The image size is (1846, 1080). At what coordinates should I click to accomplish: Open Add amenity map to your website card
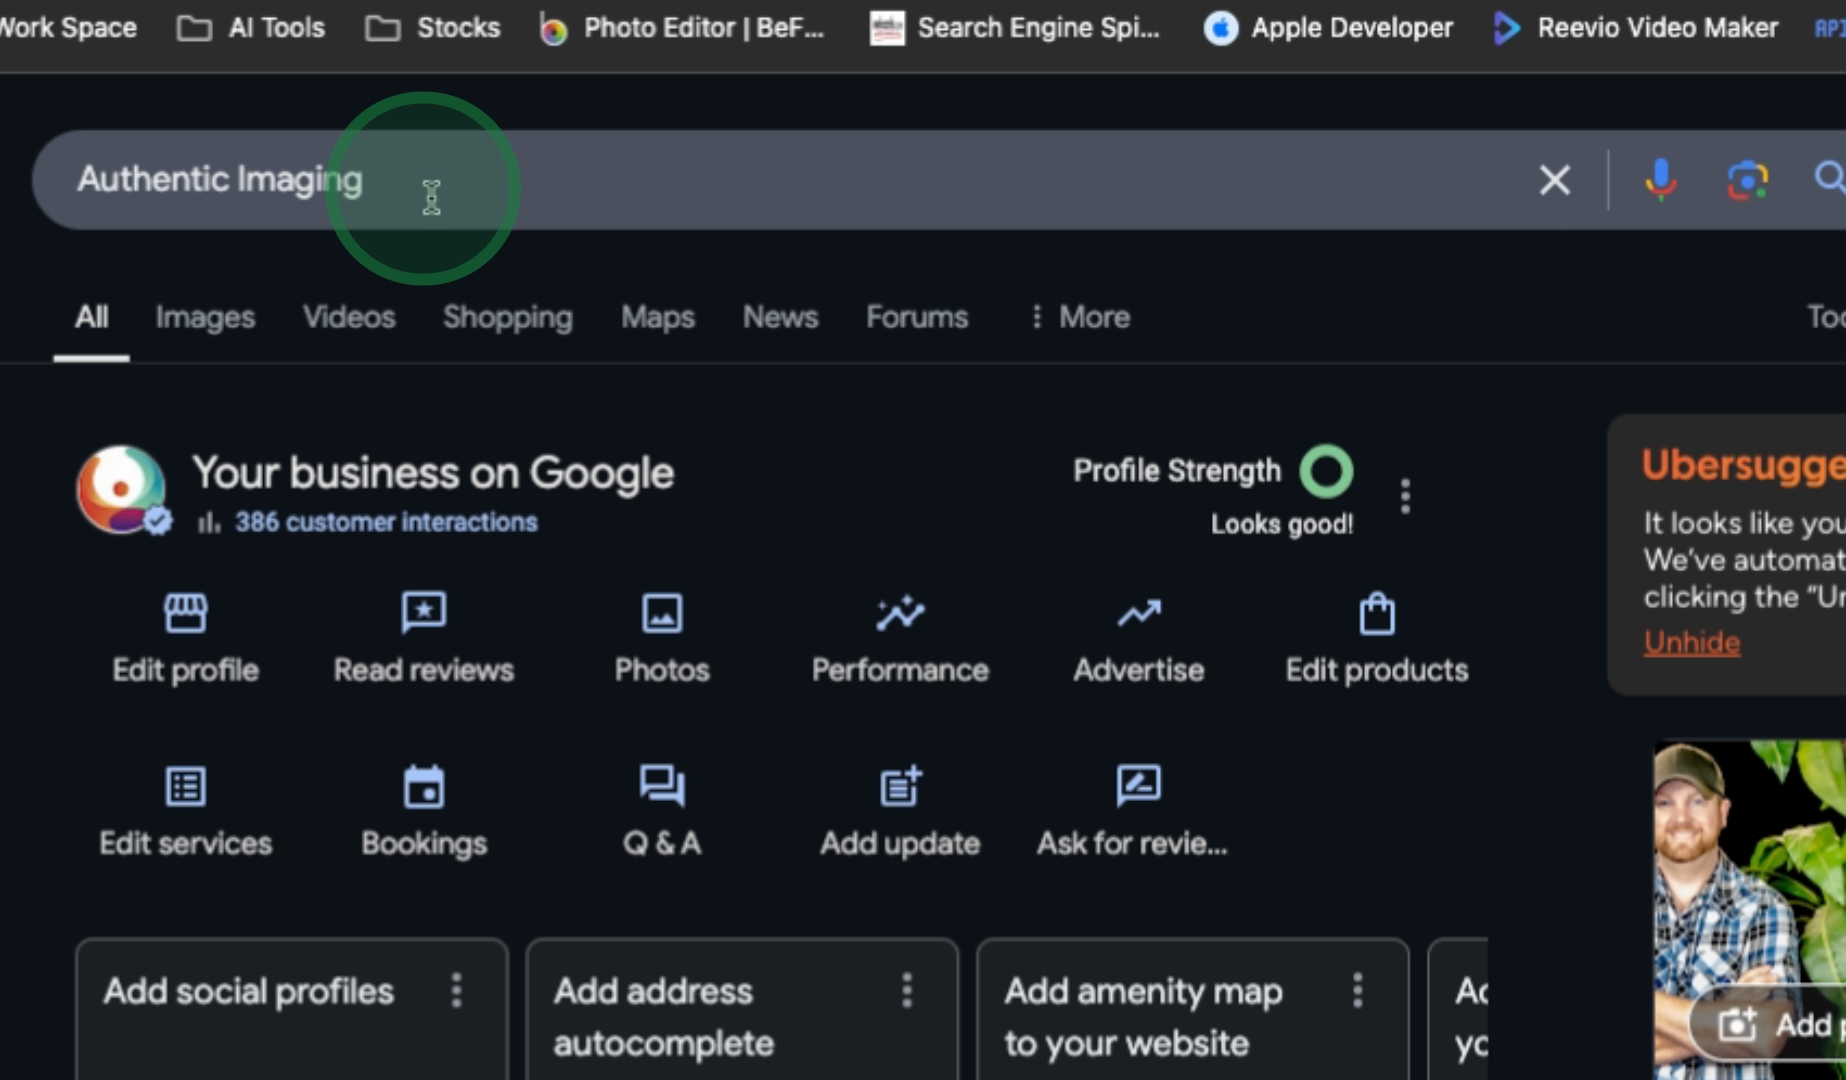tap(1192, 1009)
